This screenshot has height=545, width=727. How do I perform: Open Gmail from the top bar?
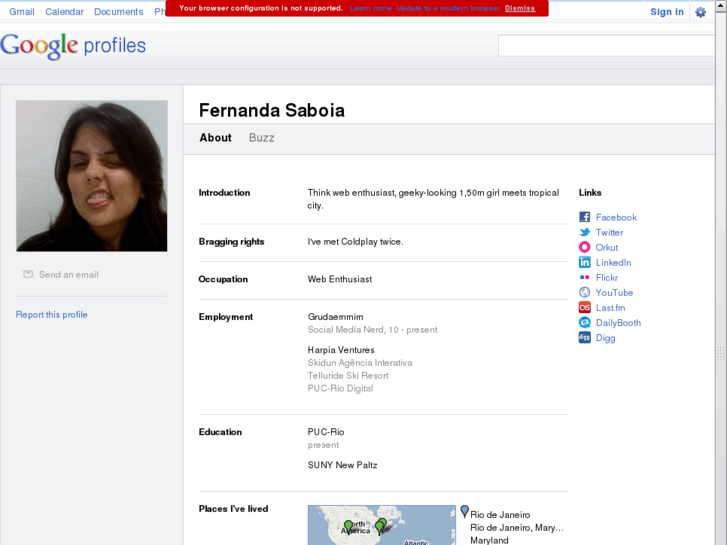[x=22, y=12]
